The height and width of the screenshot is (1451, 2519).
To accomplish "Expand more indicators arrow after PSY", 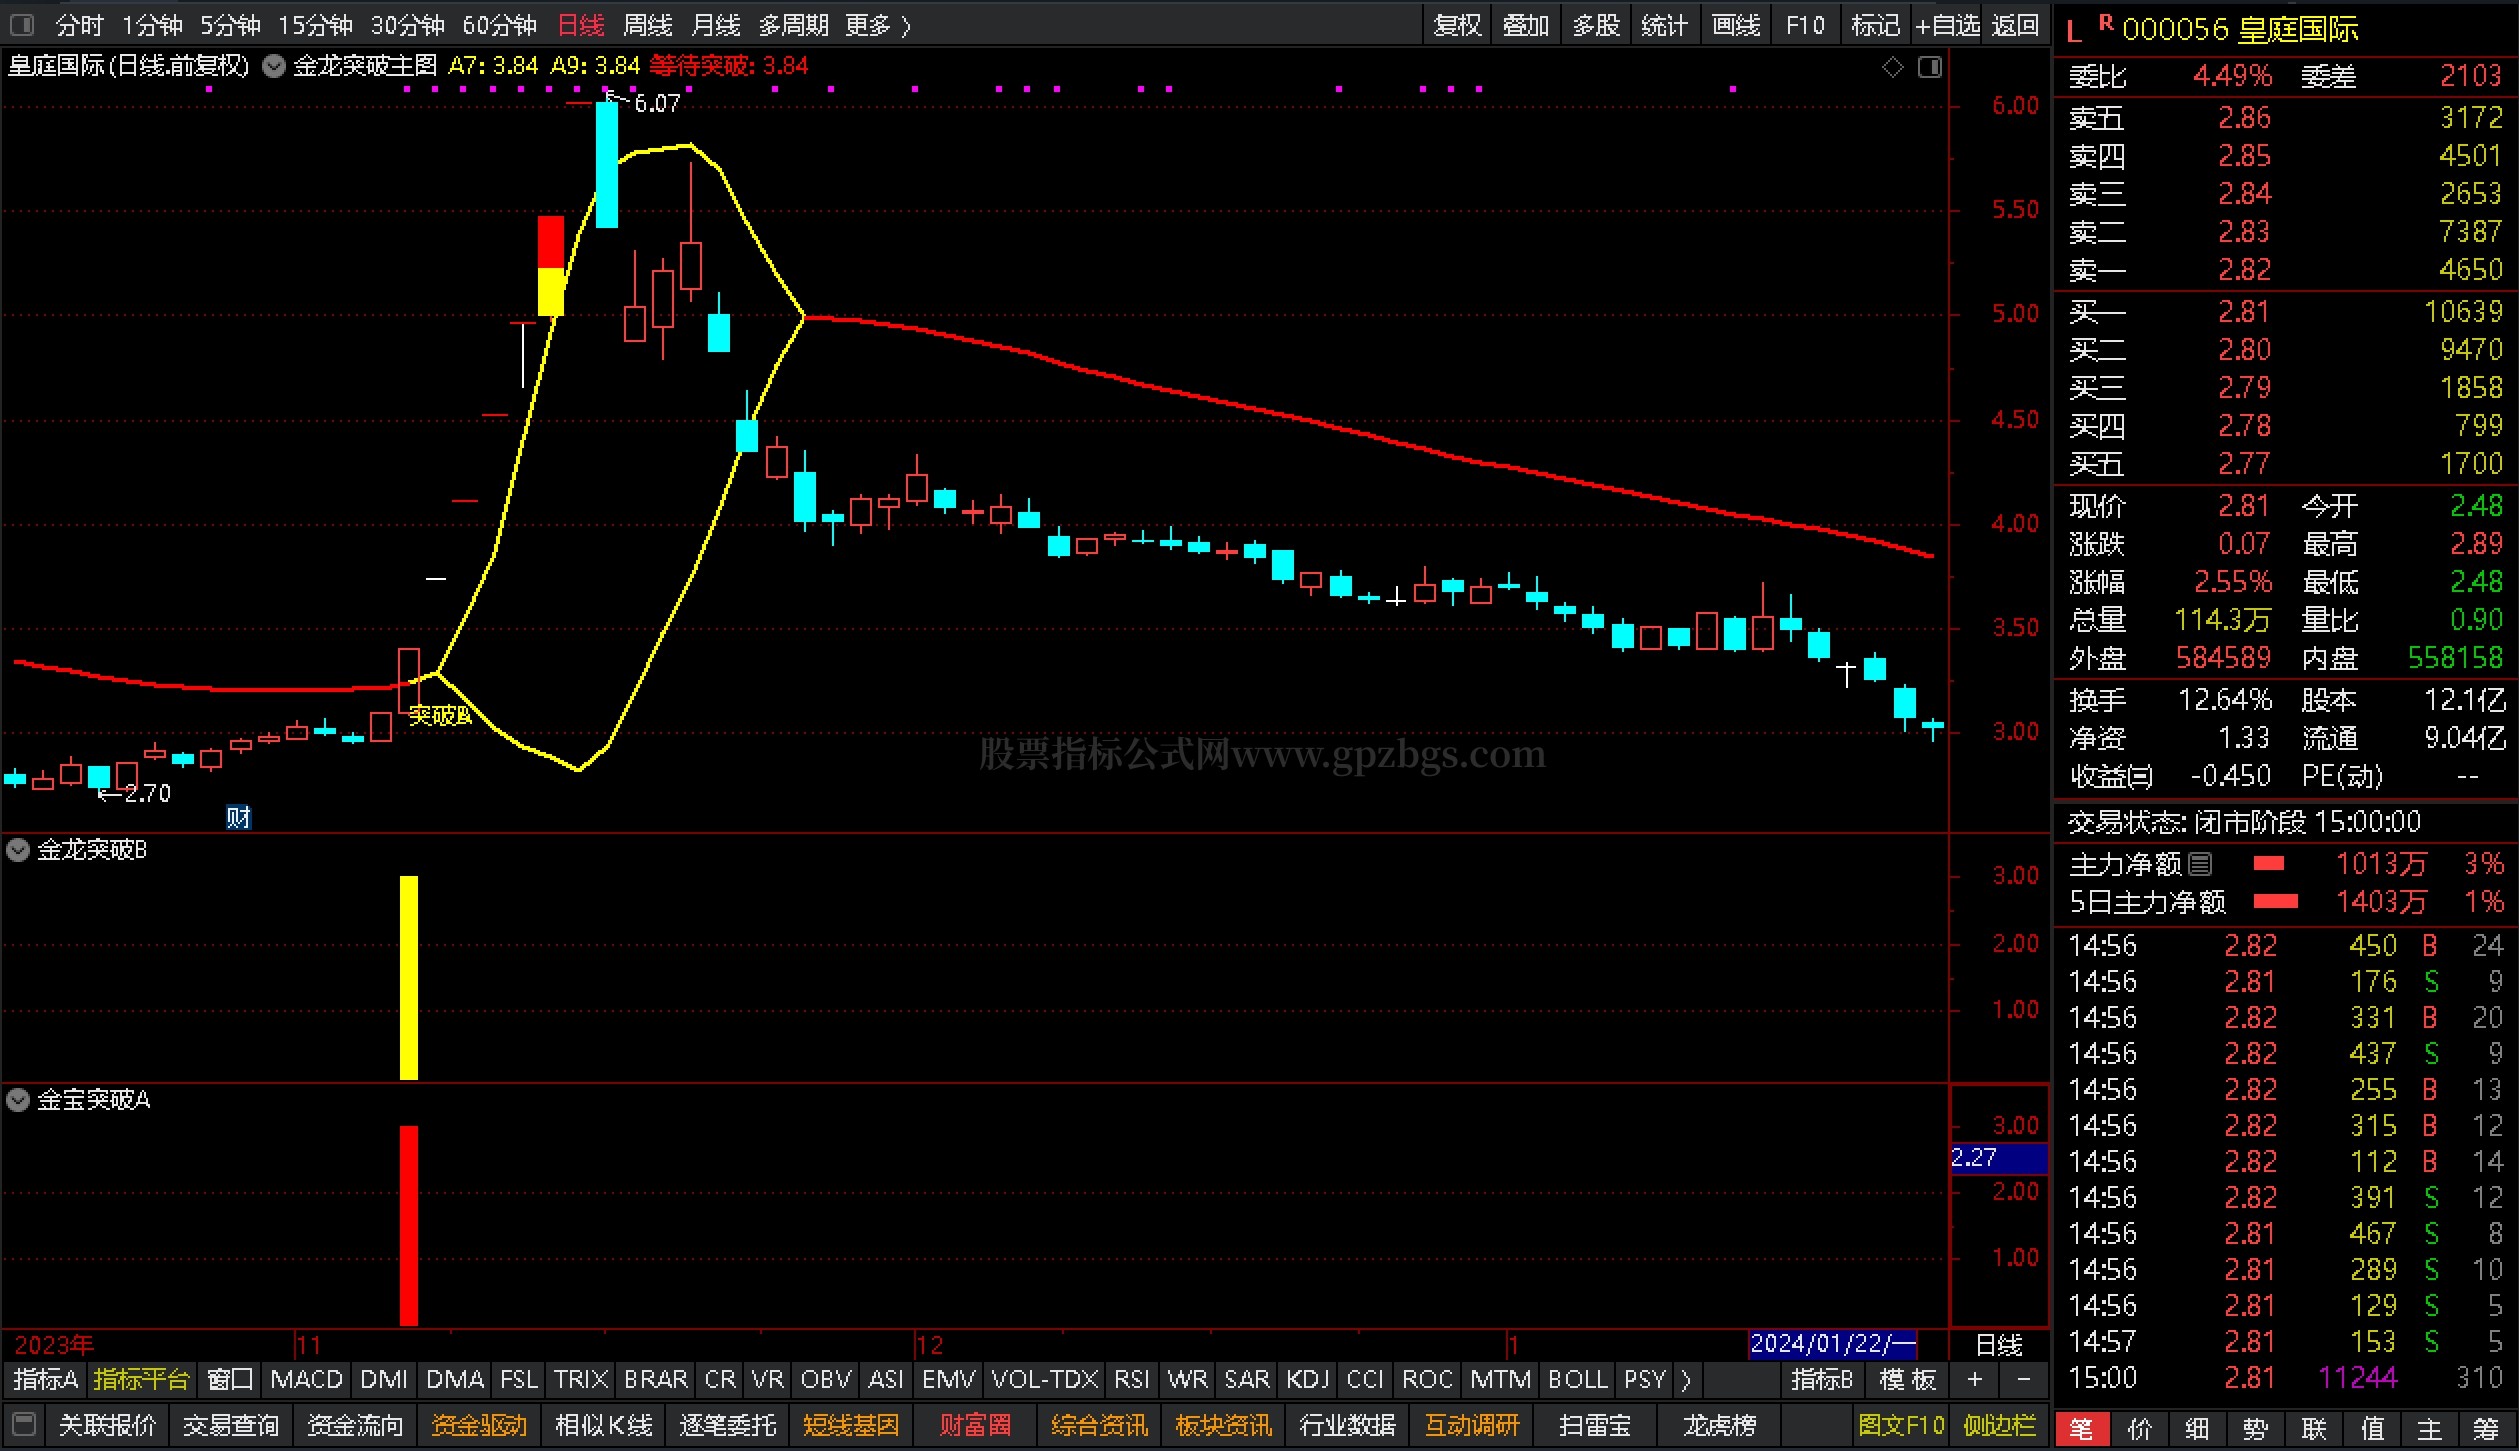I will coord(1686,1380).
